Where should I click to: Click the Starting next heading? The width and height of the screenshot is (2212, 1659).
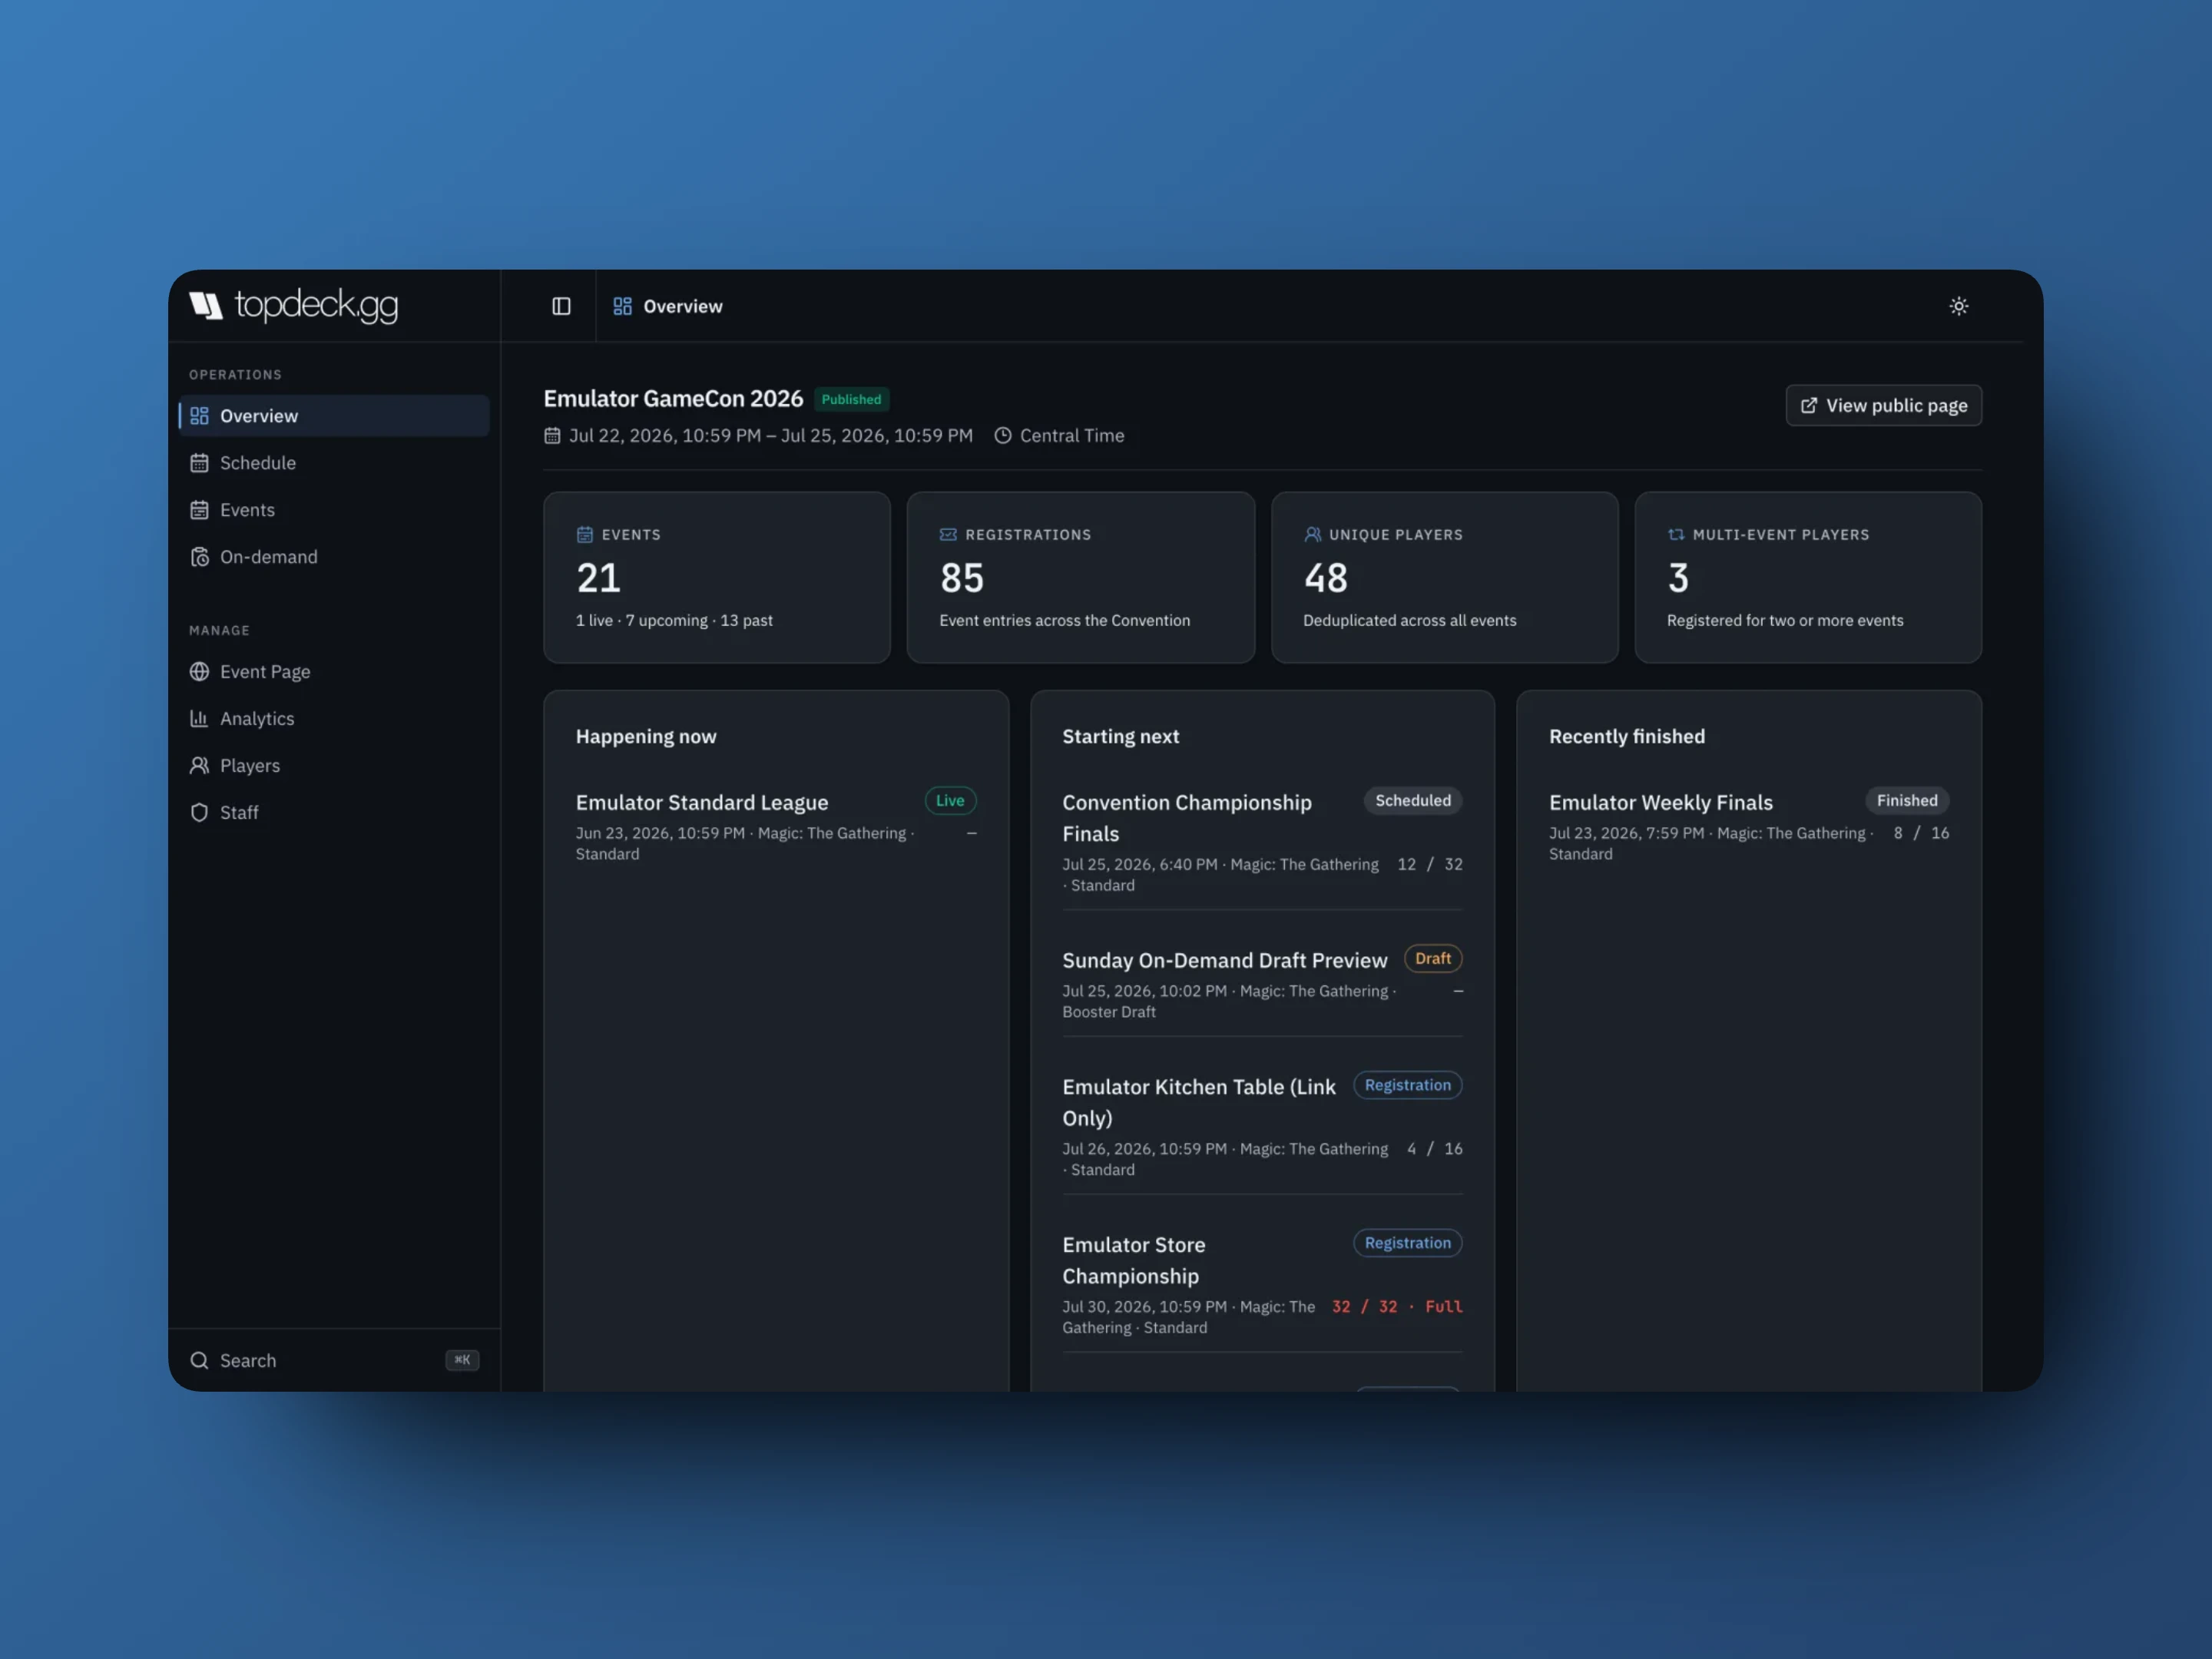point(1121,737)
